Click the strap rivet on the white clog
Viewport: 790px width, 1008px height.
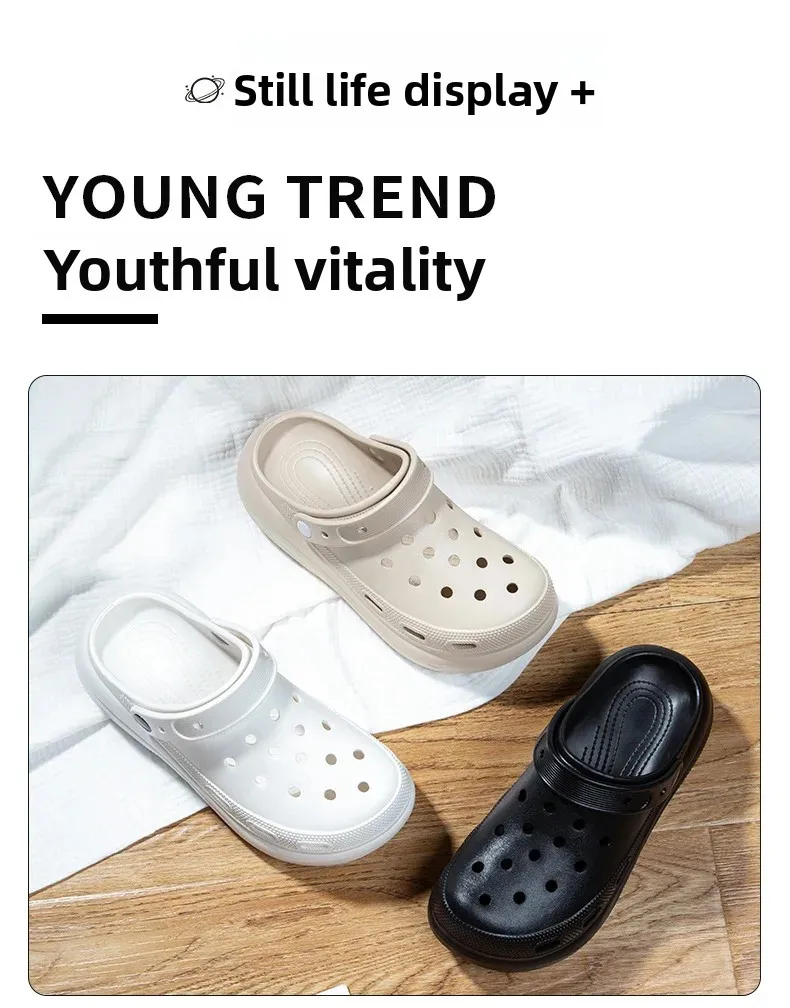(x=141, y=723)
